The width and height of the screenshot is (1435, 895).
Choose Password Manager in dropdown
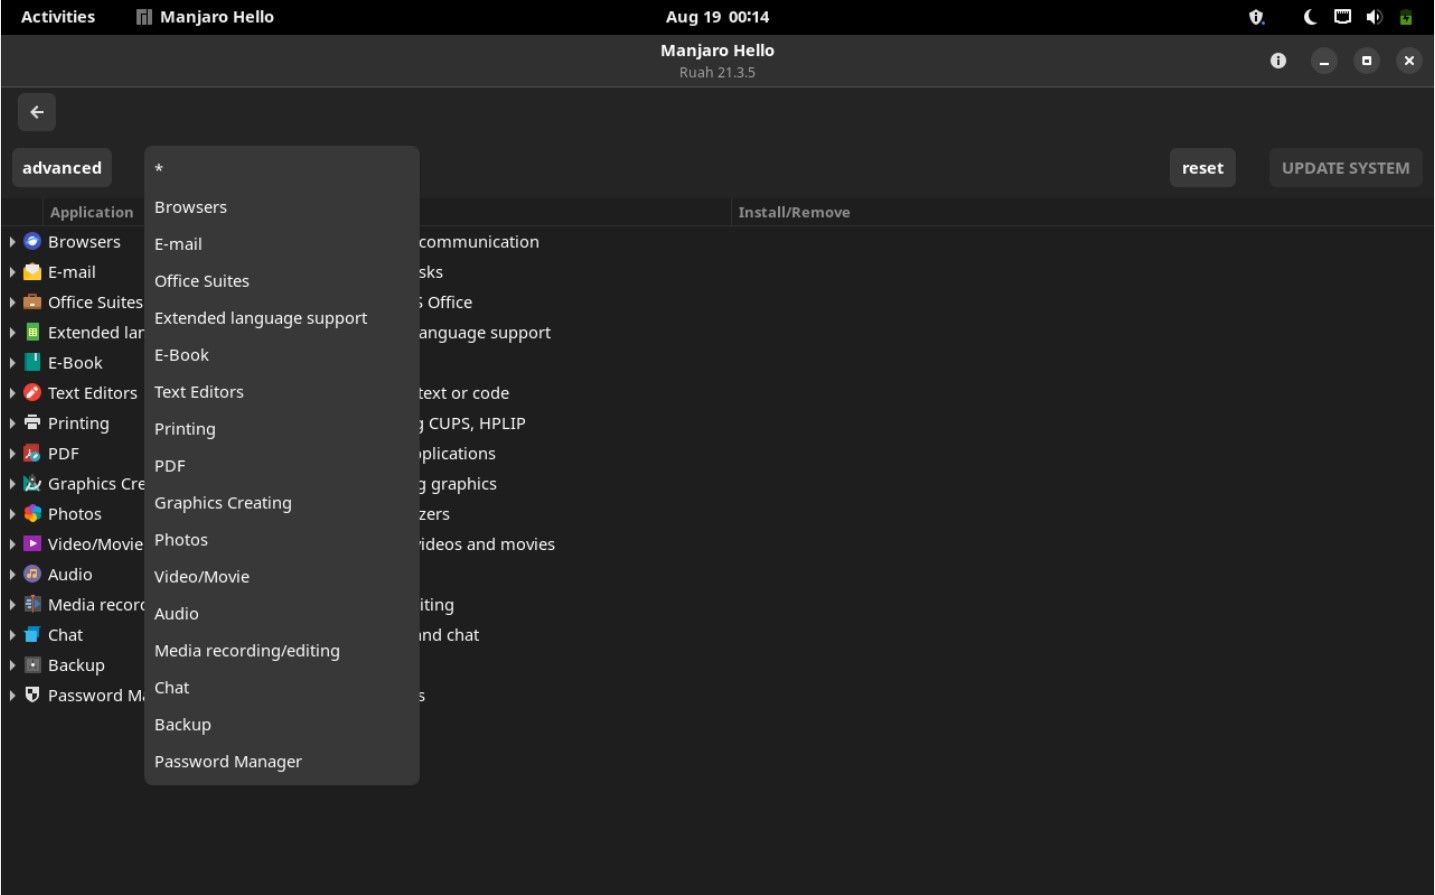[282, 761]
